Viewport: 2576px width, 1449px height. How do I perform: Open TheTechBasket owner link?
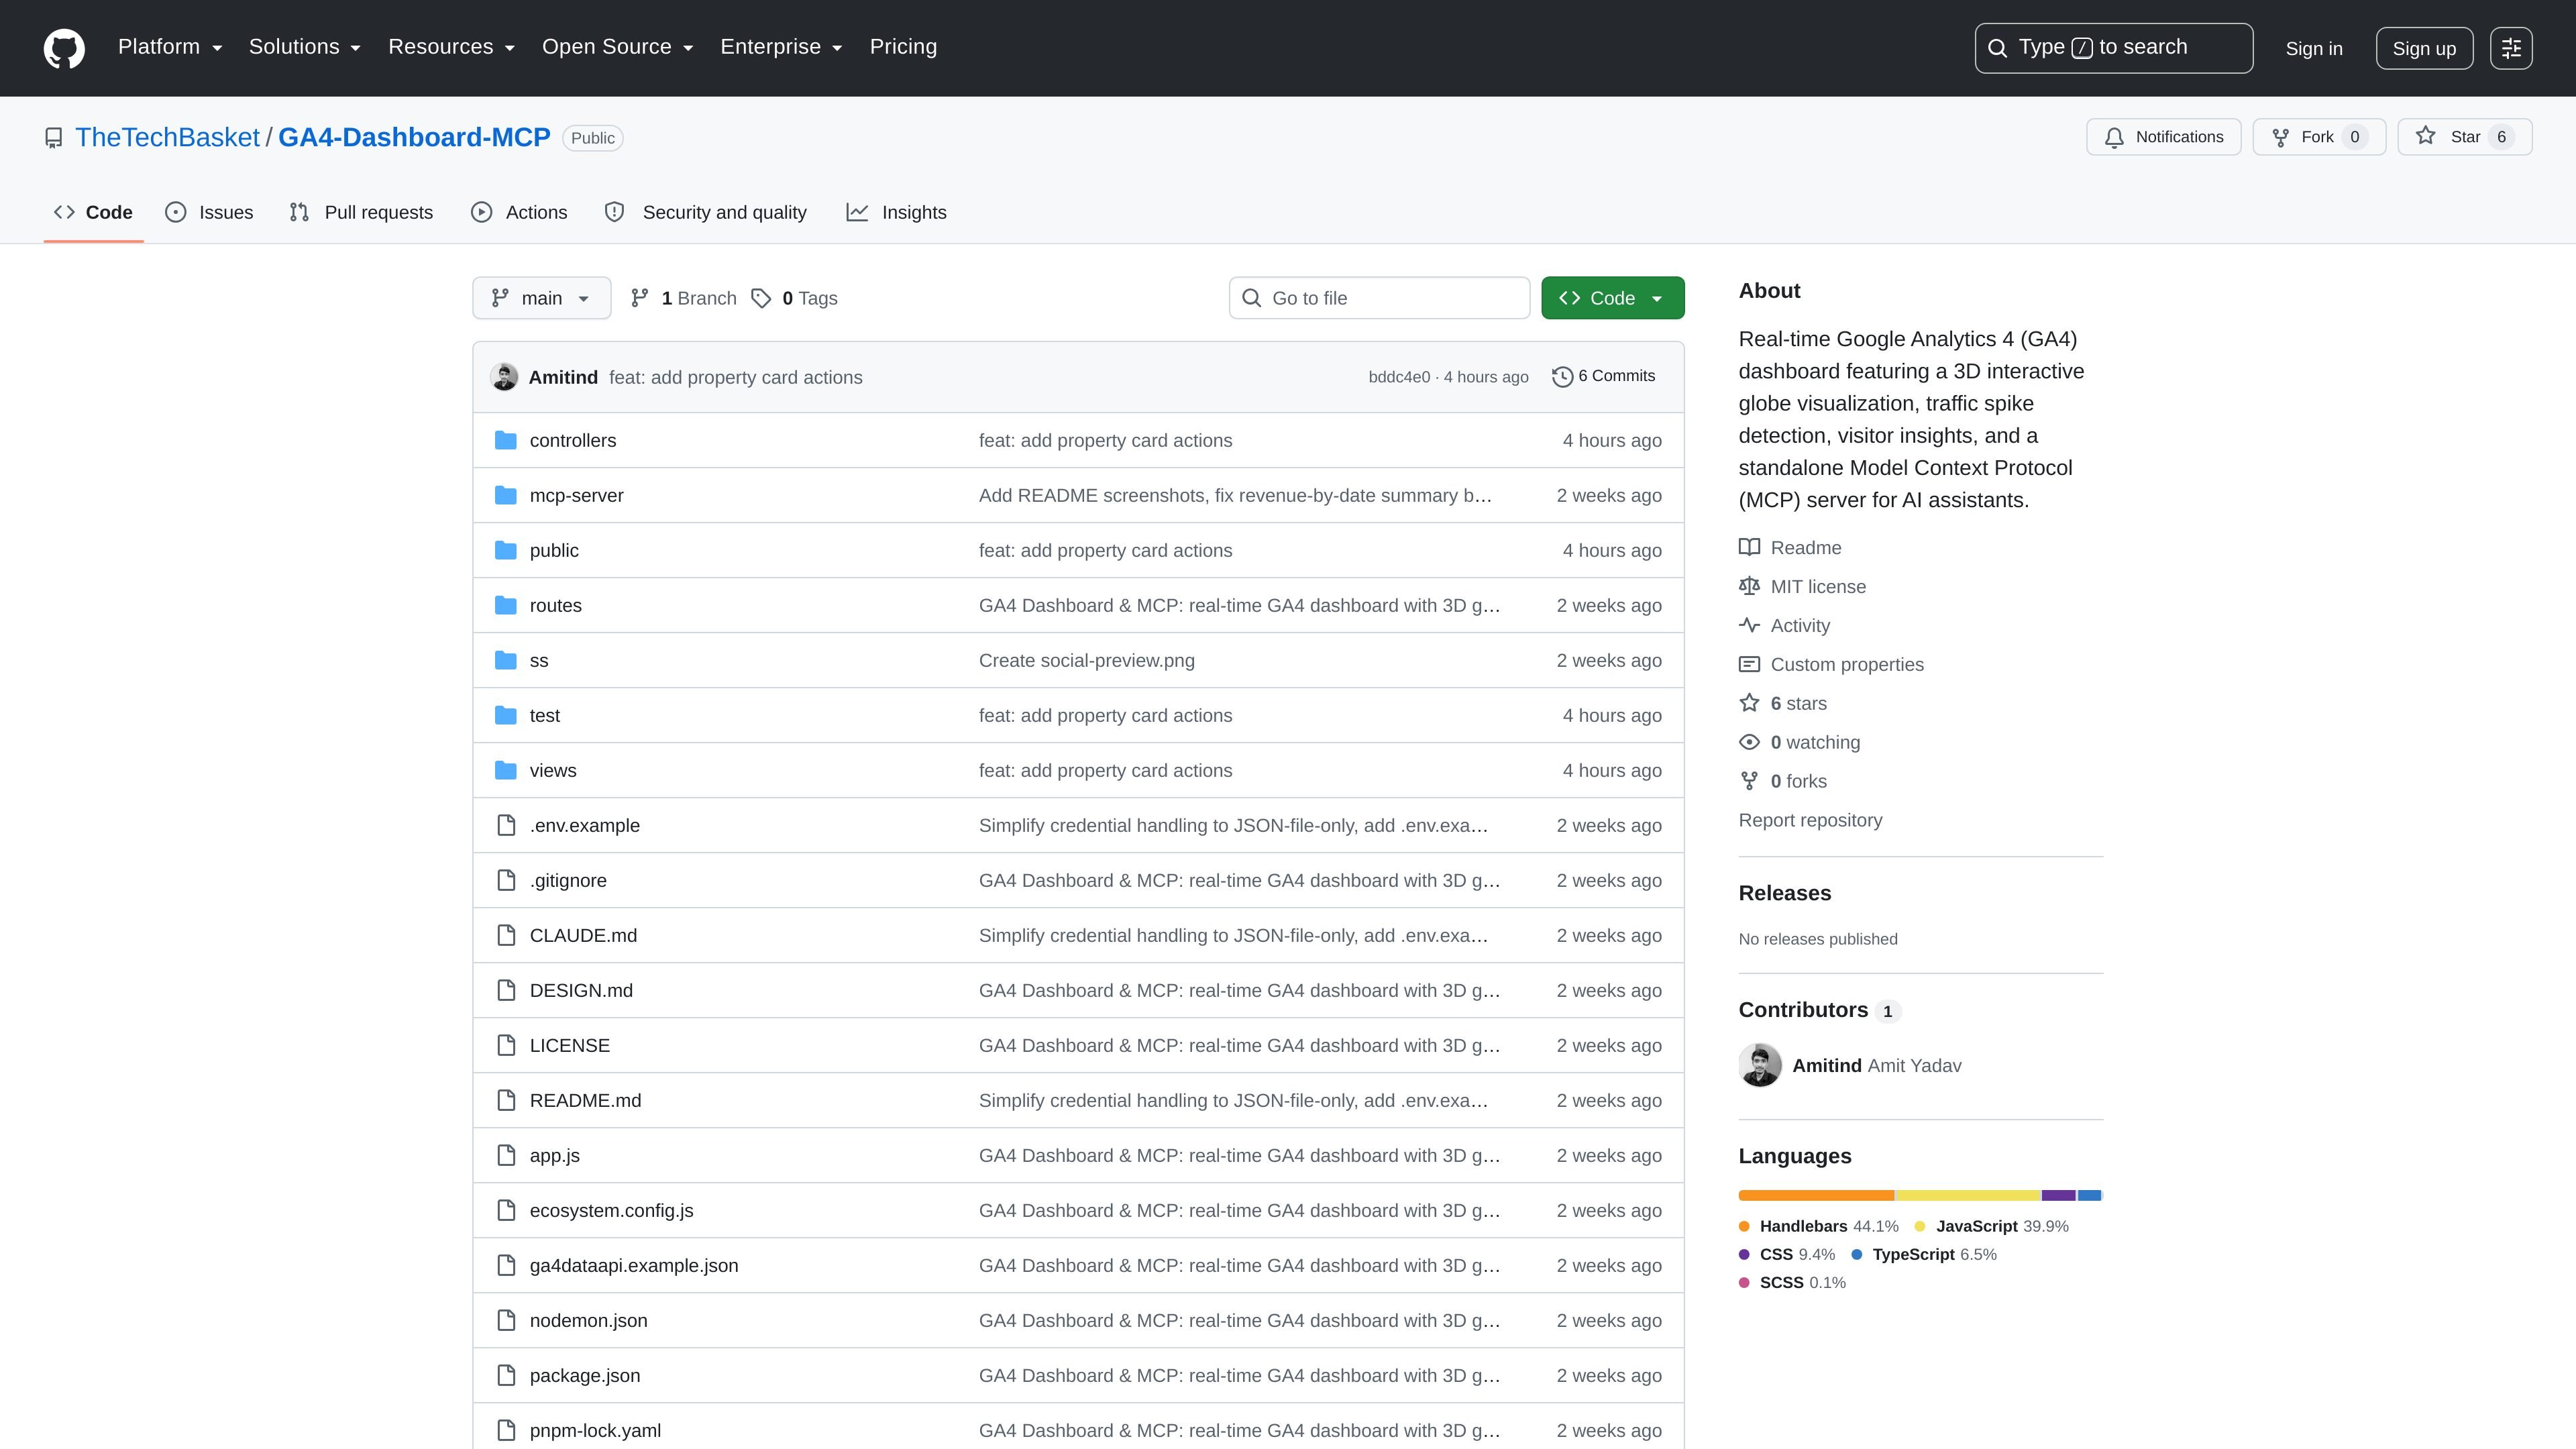[167, 137]
